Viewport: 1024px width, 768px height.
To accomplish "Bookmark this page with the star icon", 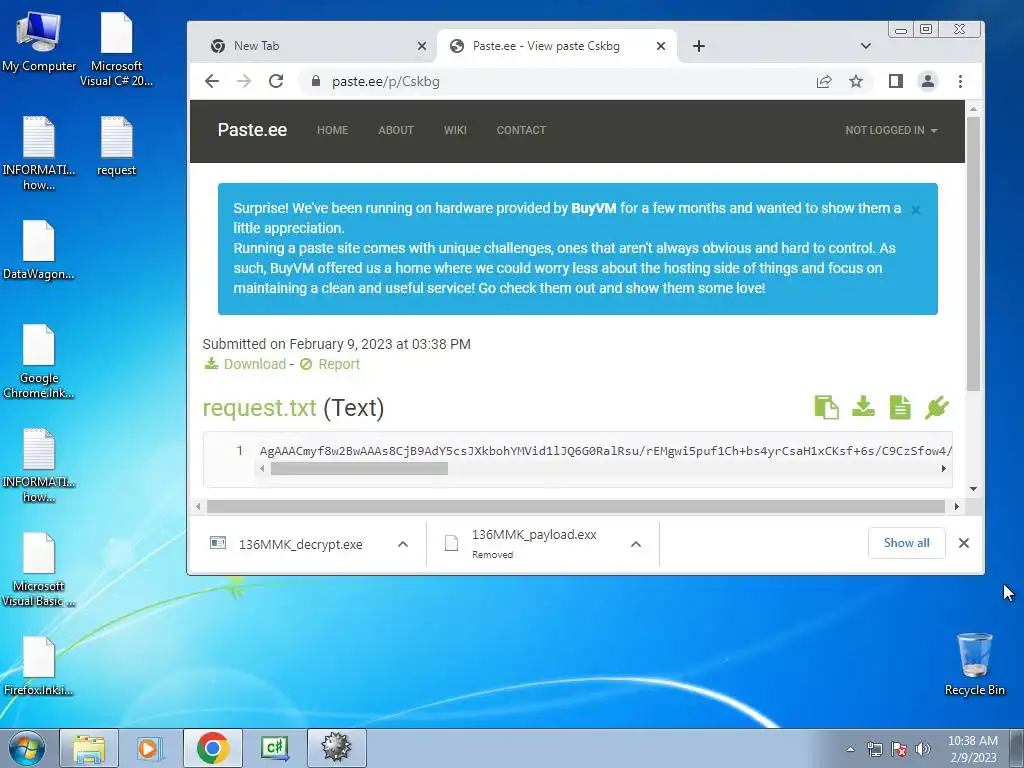I will [x=856, y=82].
